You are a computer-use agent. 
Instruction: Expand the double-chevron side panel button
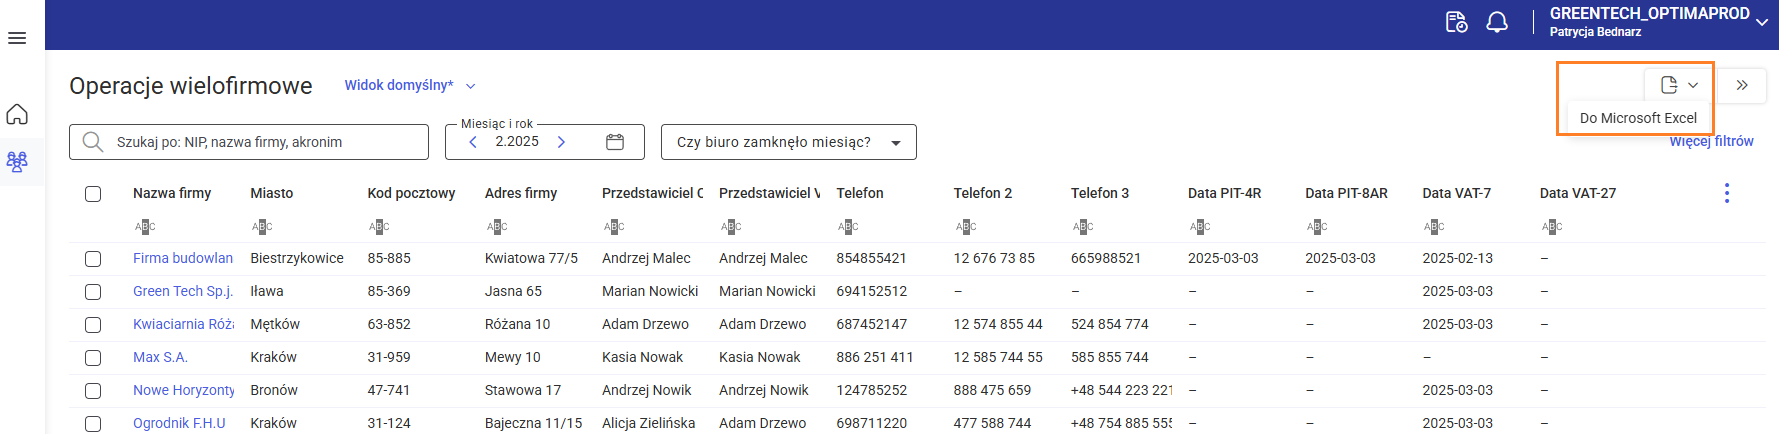click(x=1742, y=85)
